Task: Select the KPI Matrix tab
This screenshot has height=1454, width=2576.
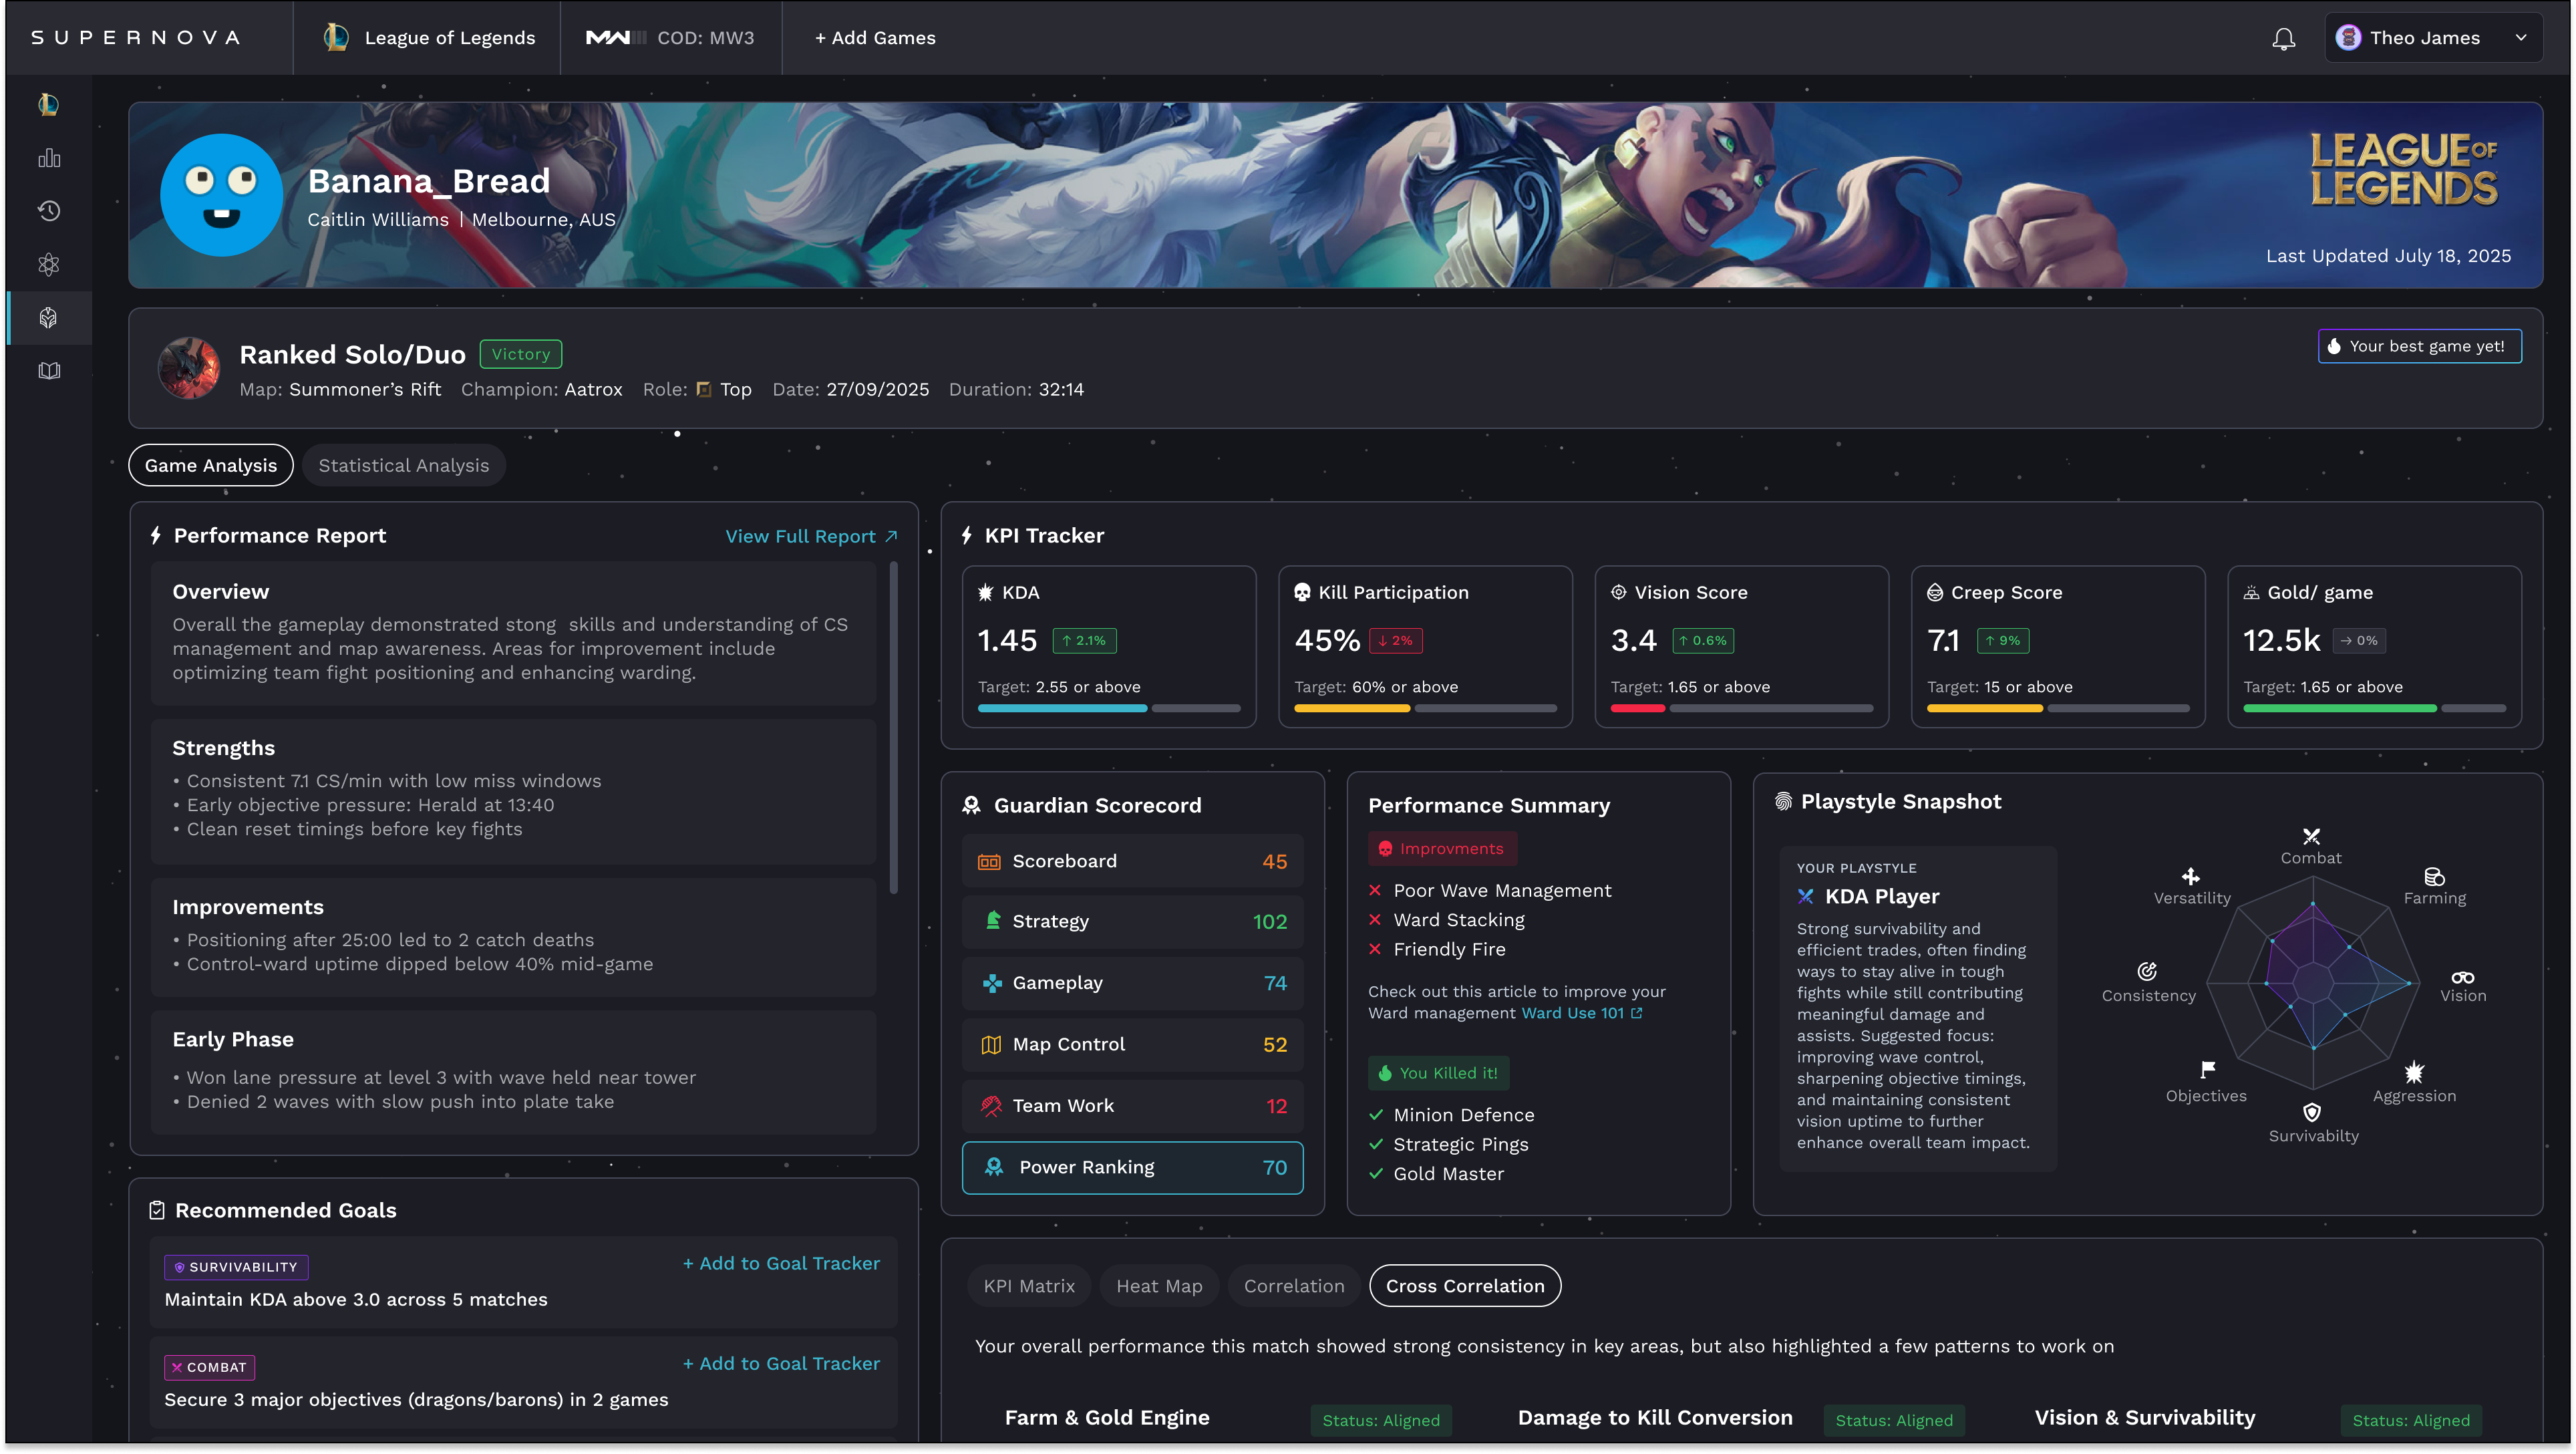Action: click(x=1028, y=1286)
